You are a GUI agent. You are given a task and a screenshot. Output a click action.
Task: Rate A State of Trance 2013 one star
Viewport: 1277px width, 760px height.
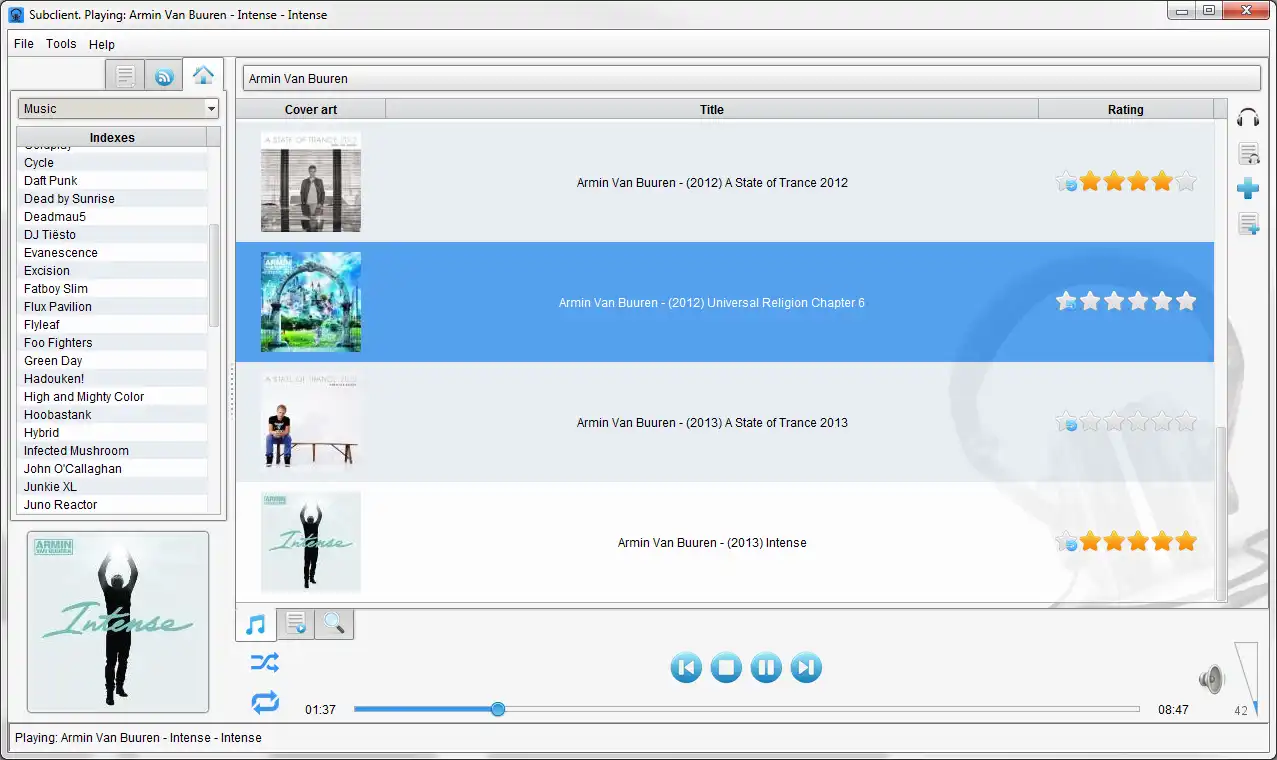click(x=1090, y=421)
